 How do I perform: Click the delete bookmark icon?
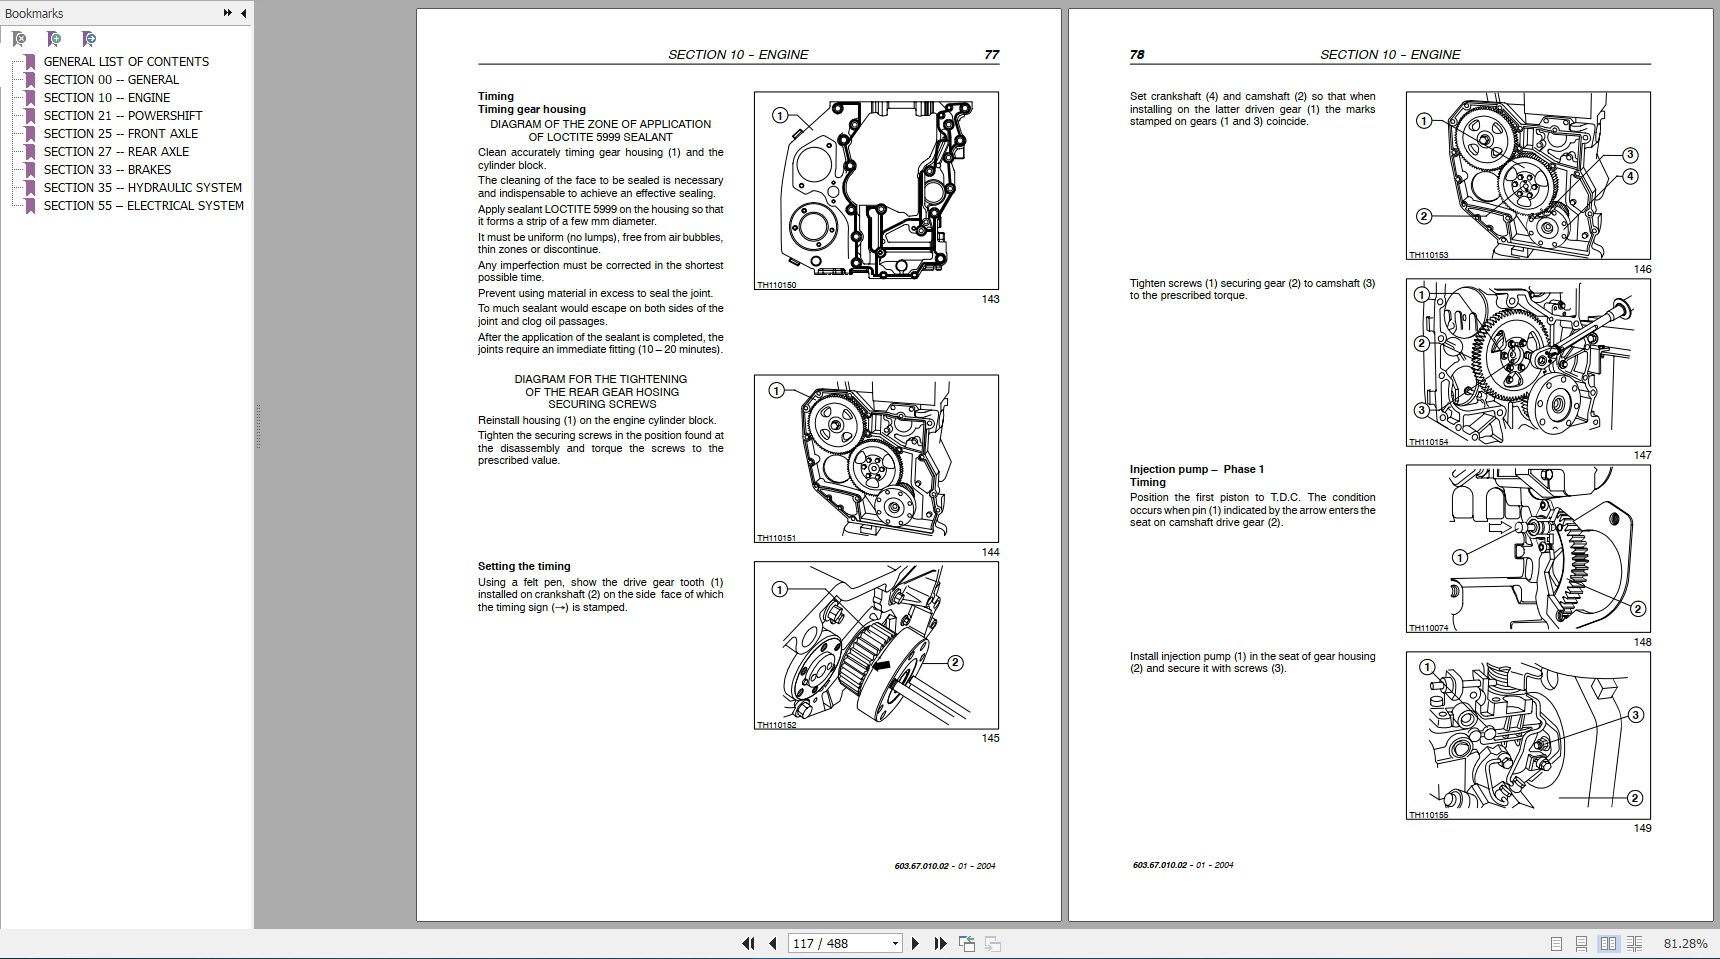pos(19,39)
